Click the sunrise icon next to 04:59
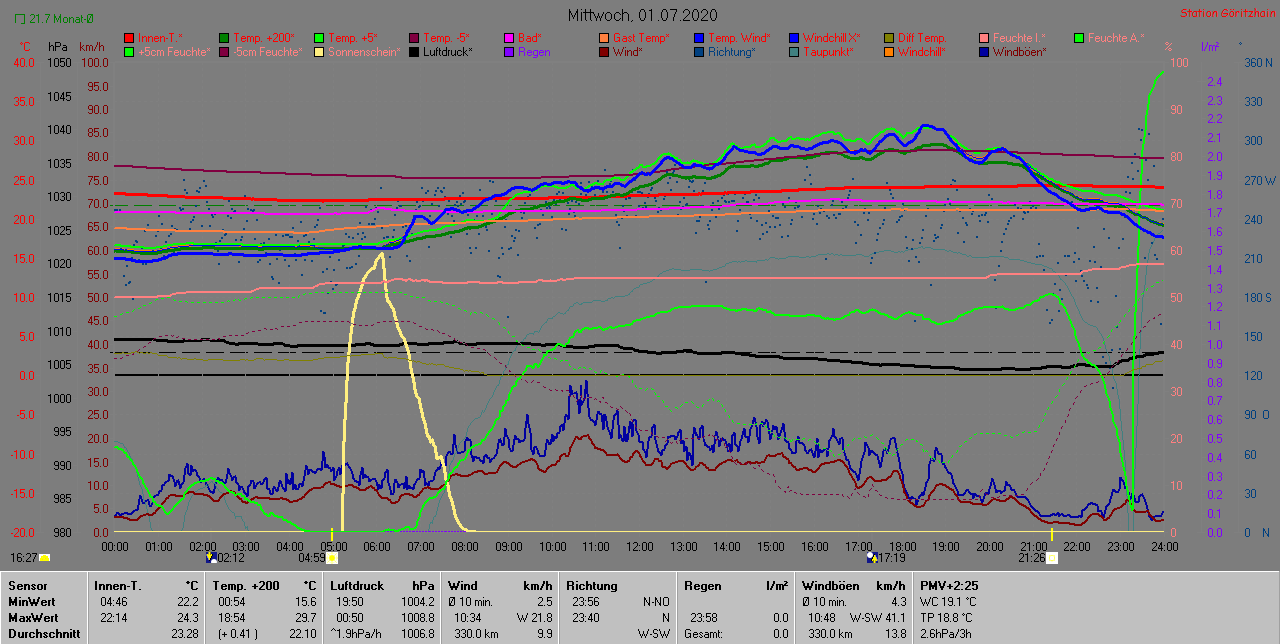The height and width of the screenshot is (644, 1280). 332,558
